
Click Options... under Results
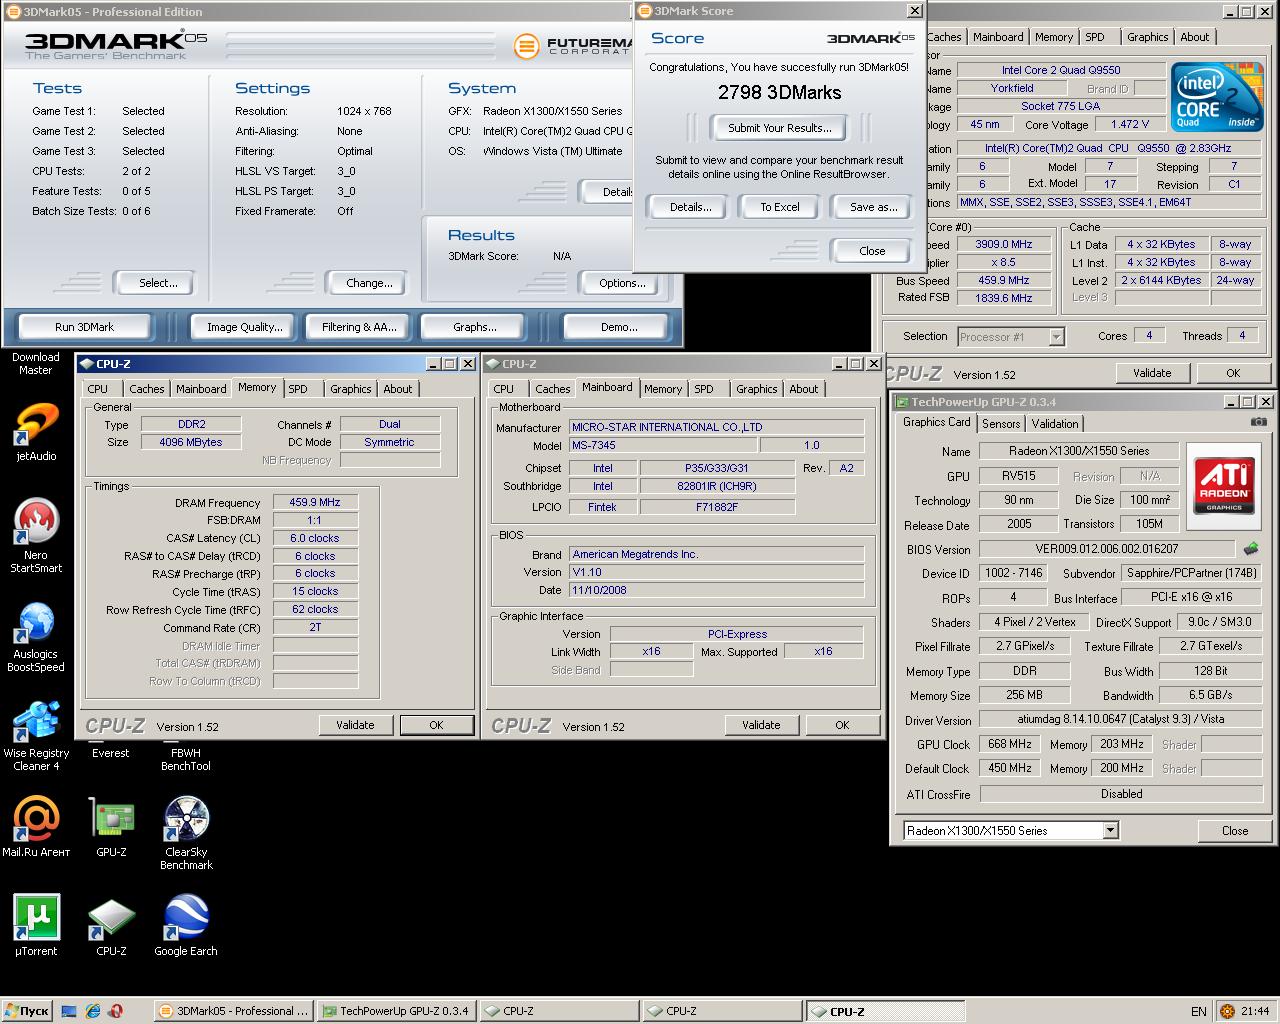pos(622,283)
